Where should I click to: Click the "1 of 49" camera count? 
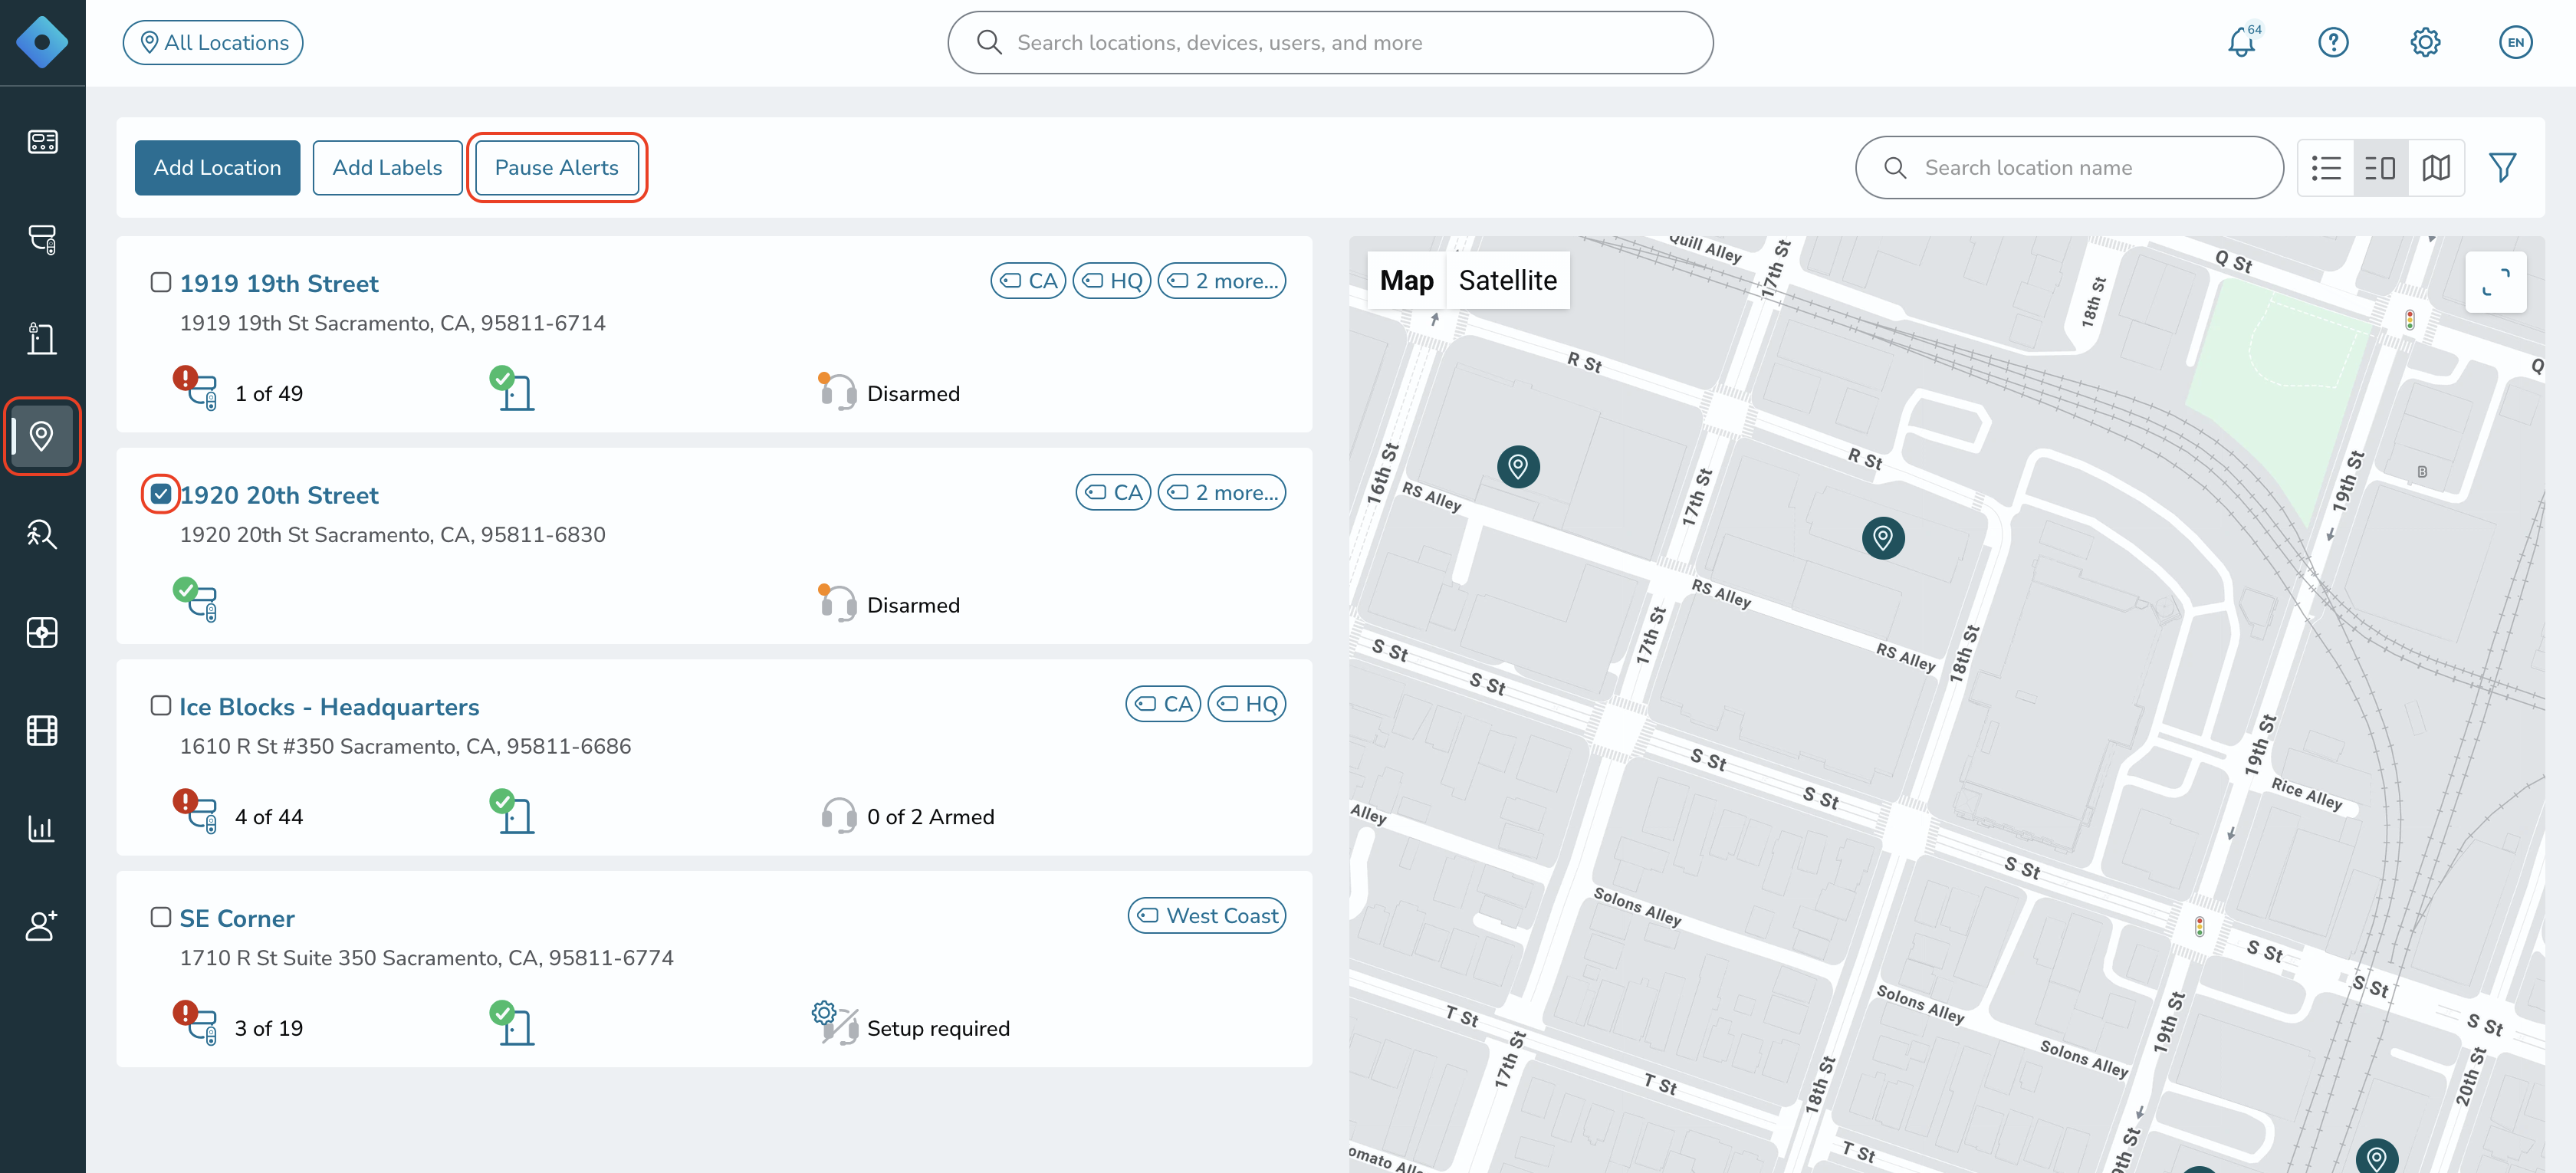coord(269,394)
